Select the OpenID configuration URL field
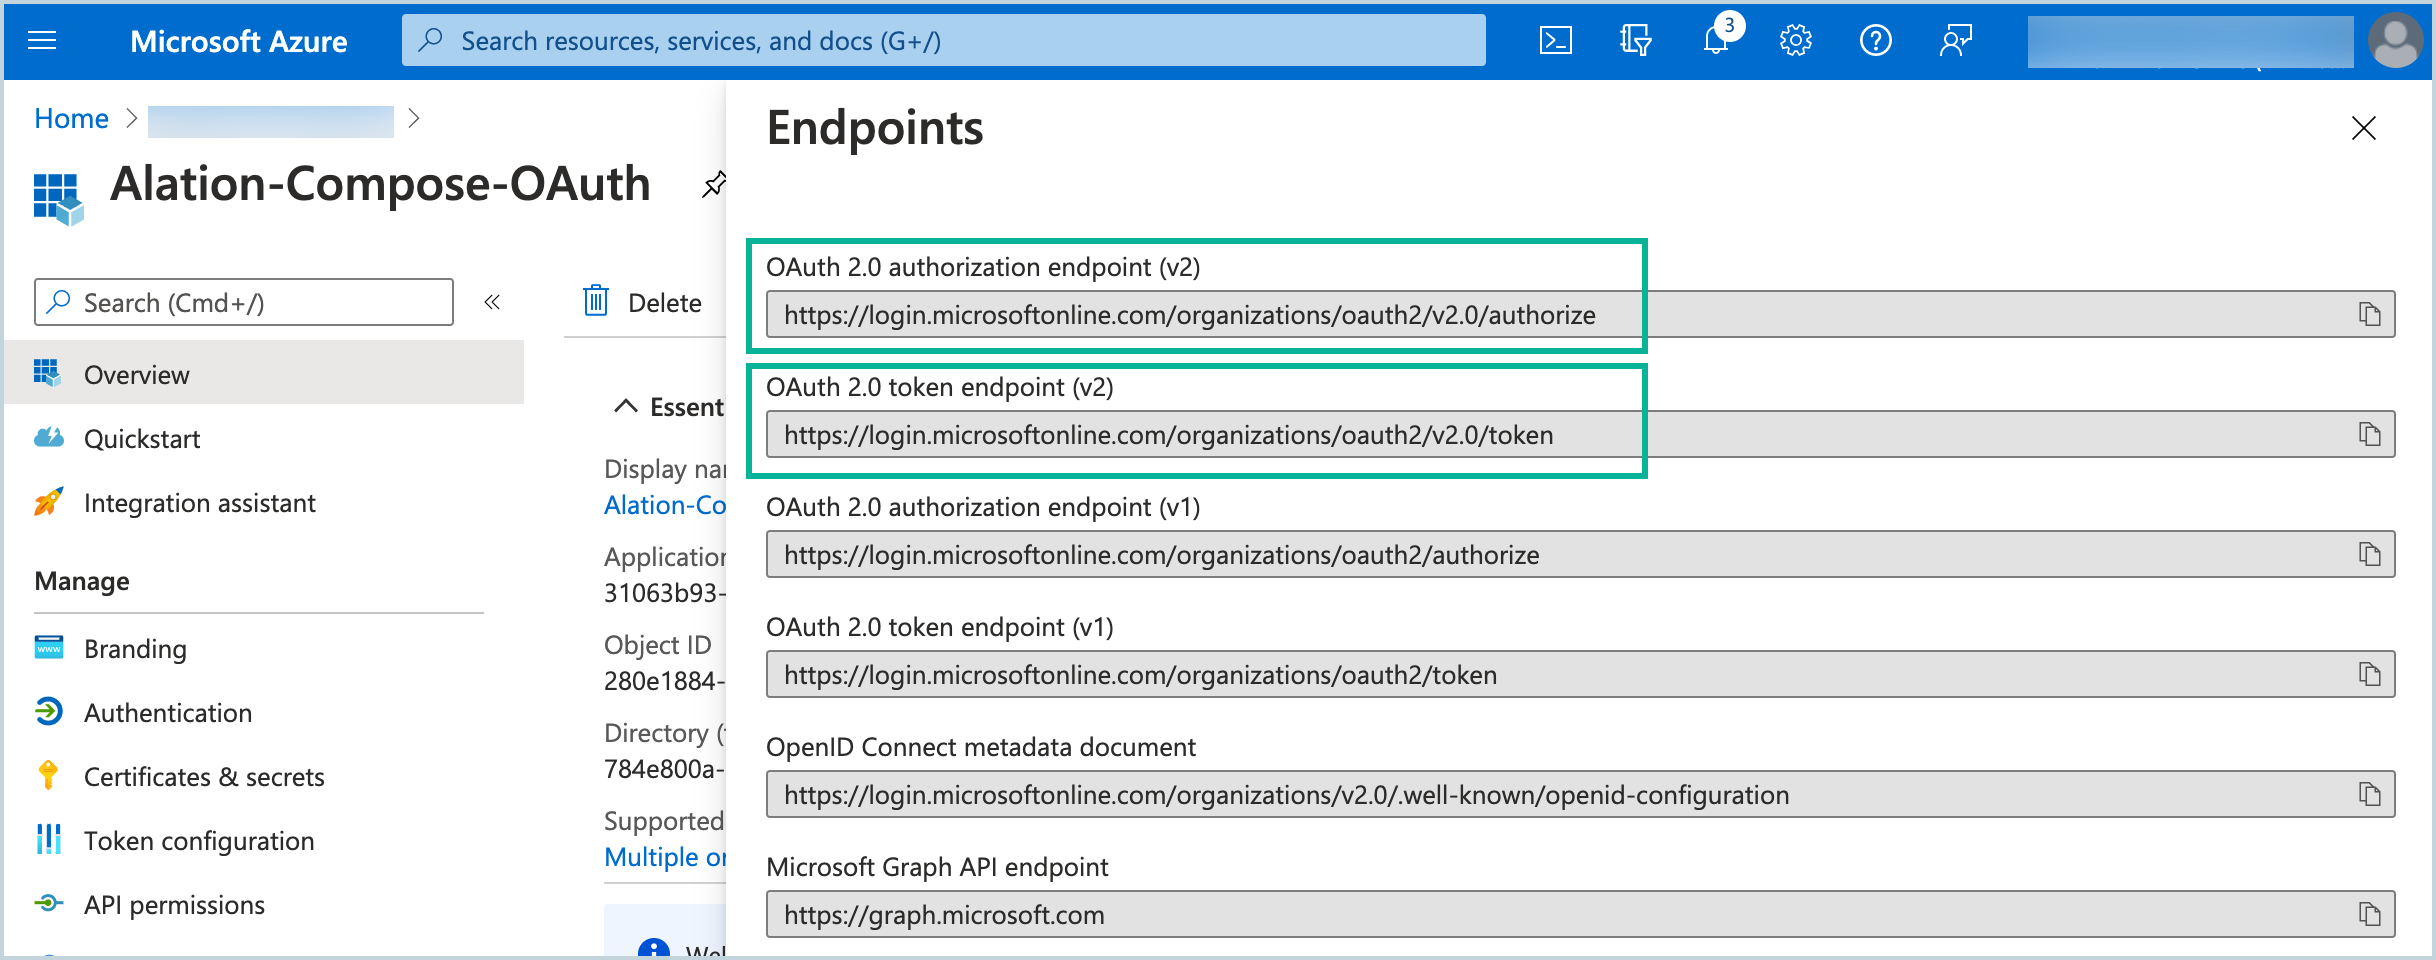Viewport: 2436px width, 960px height. click(x=1580, y=794)
